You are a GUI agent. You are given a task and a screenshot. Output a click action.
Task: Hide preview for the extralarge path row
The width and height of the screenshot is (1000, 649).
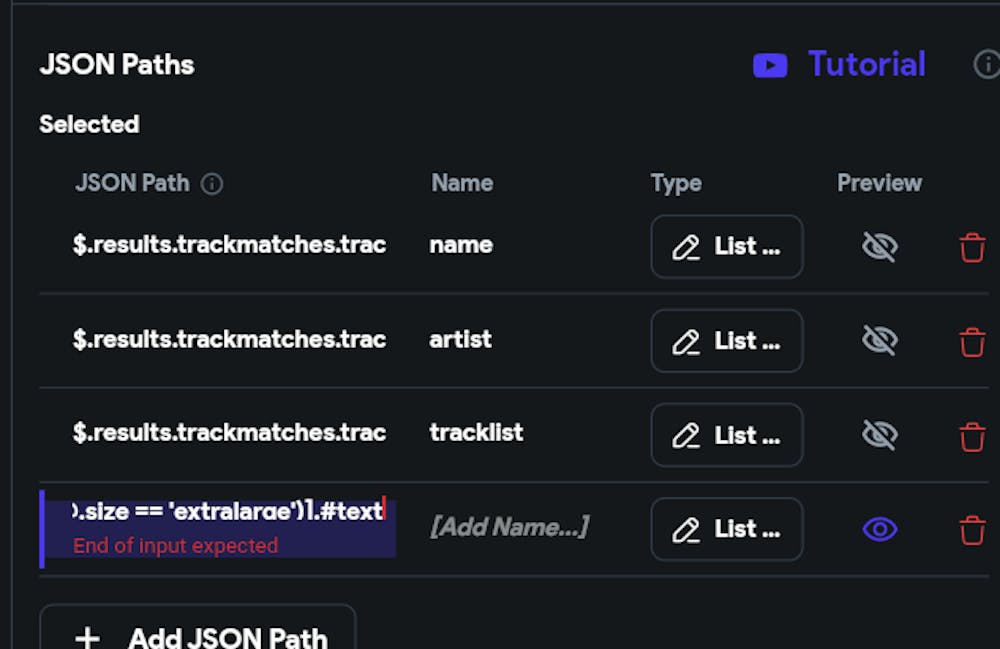[x=879, y=530]
